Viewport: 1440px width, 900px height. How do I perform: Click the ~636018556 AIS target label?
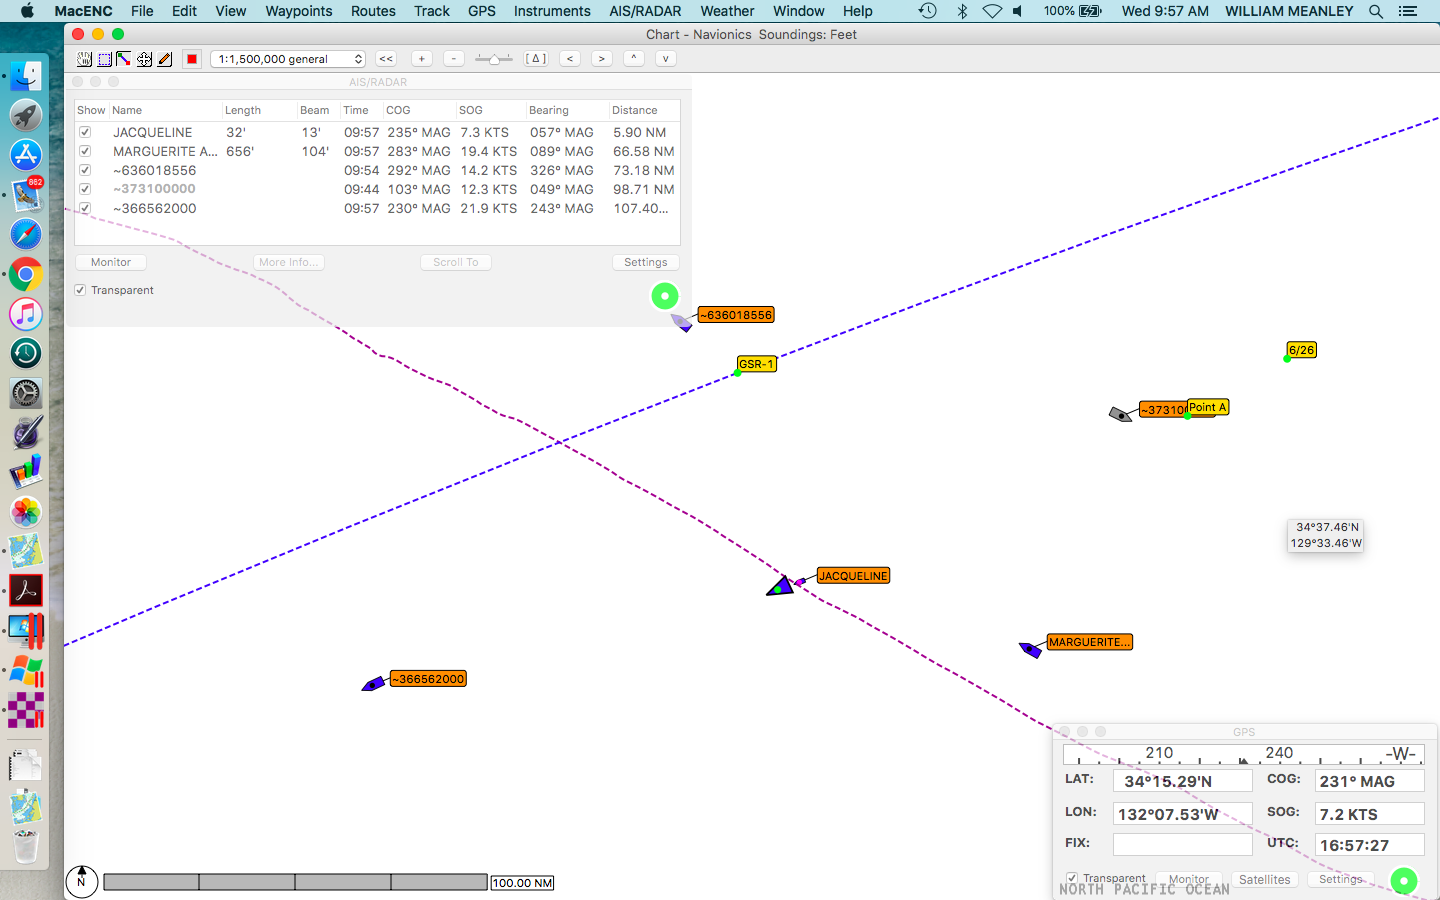tap(736, 315)
